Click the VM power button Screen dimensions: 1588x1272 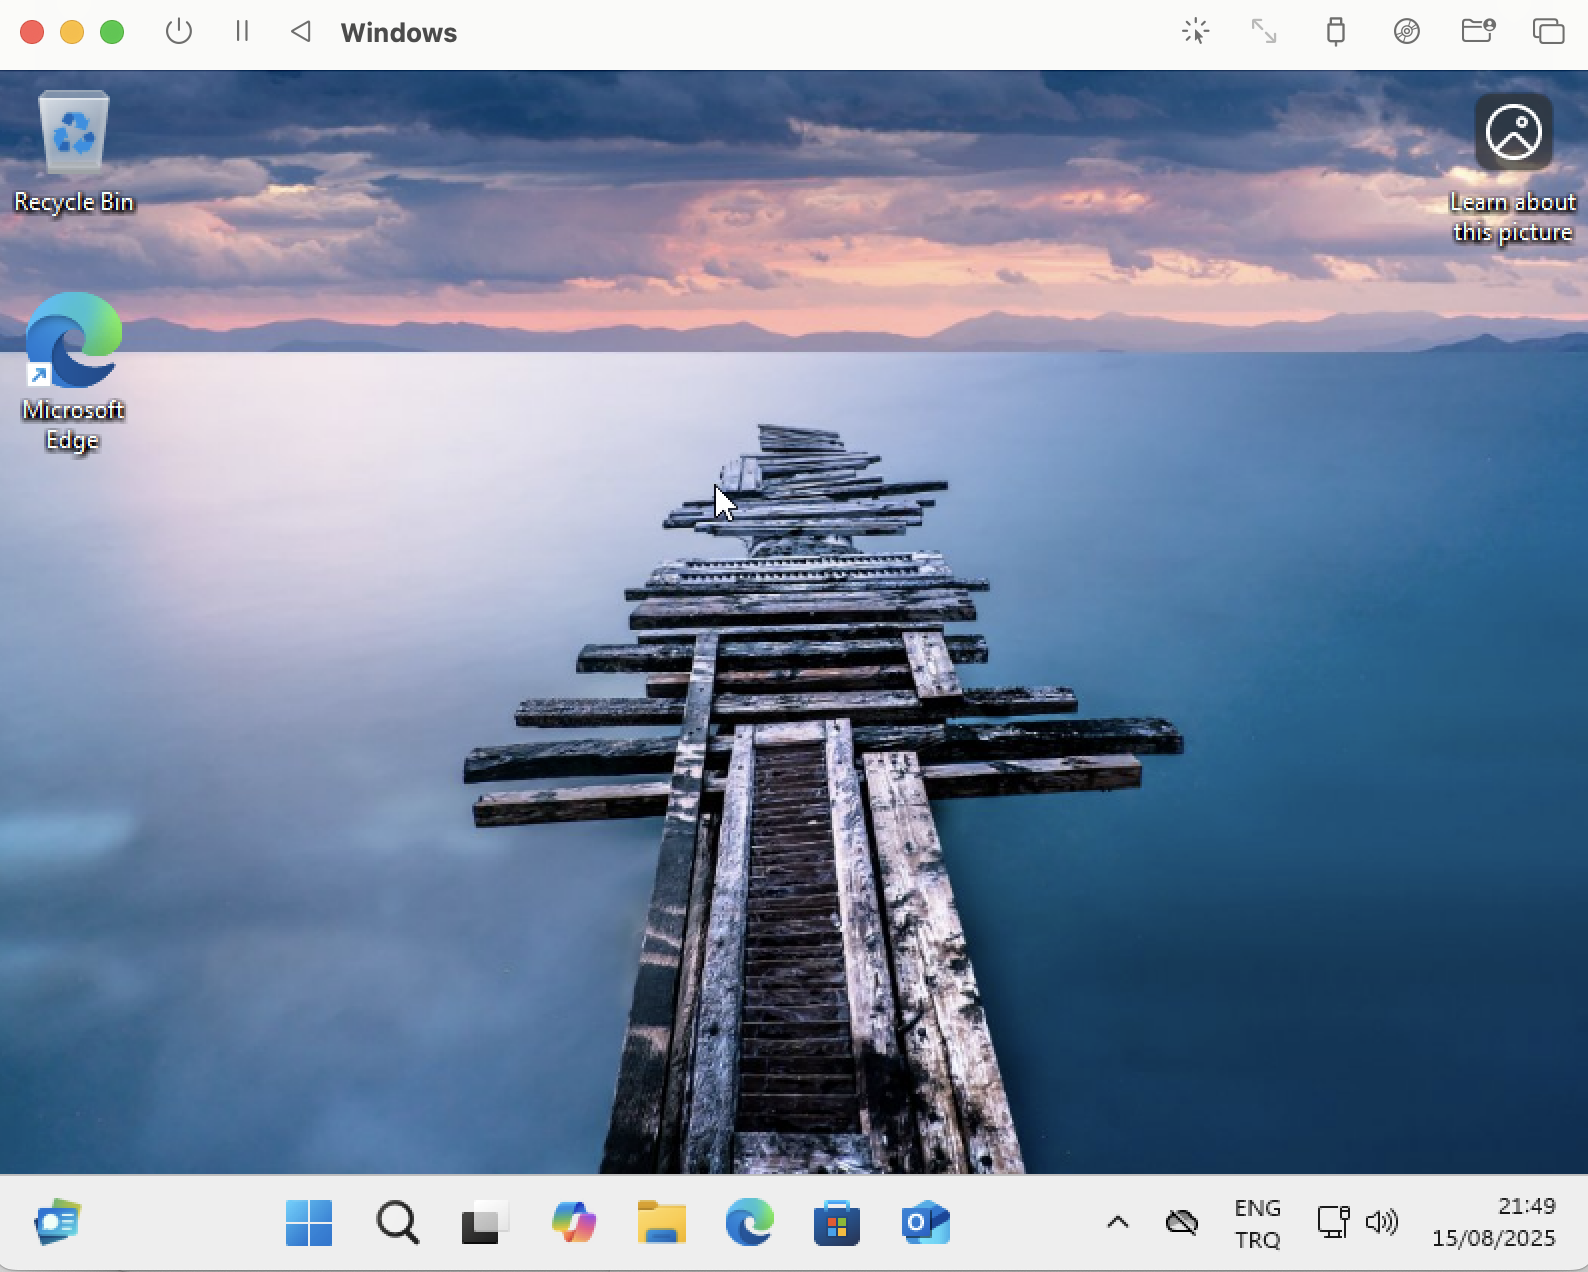tap(179, 32)
